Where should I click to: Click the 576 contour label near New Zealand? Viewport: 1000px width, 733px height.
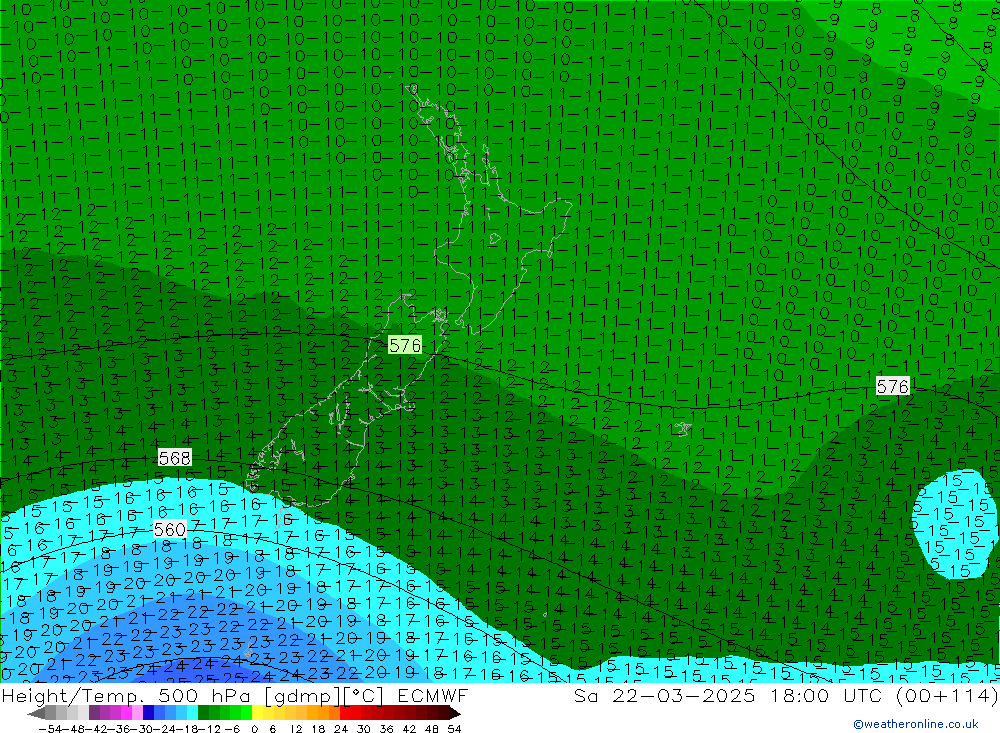click(405, 345)
